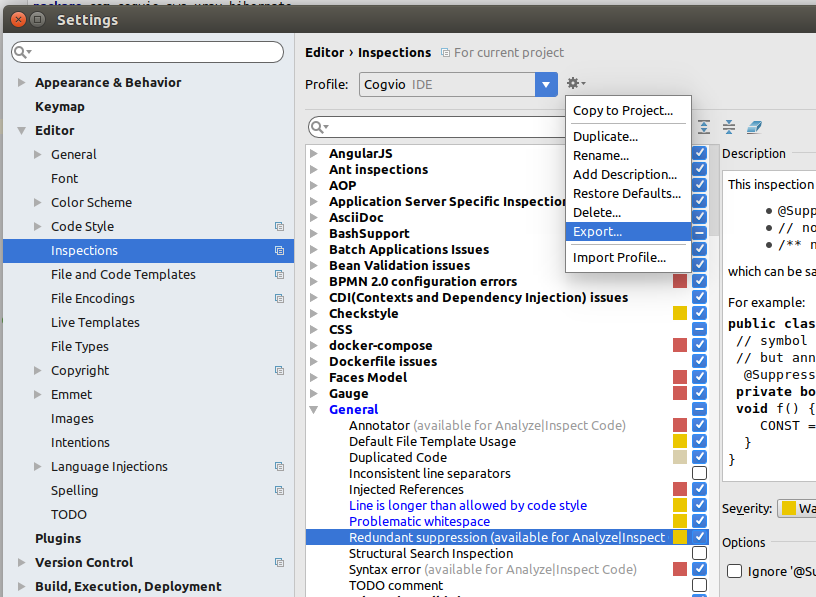Click the Expand All tree icon
The image size is (816, 597).
[704, 126]
